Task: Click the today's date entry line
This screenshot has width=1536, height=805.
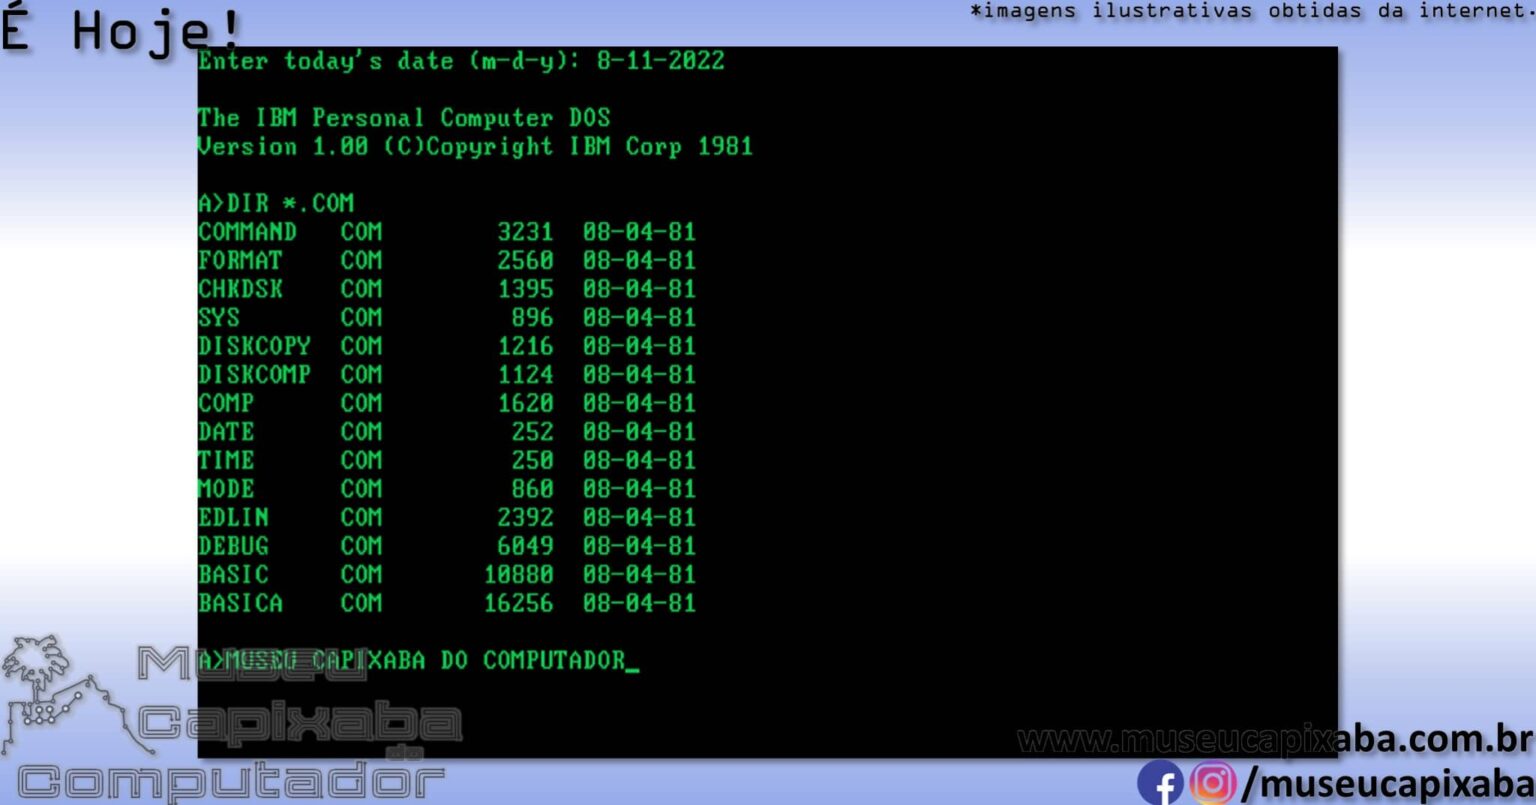Action: 460,61
